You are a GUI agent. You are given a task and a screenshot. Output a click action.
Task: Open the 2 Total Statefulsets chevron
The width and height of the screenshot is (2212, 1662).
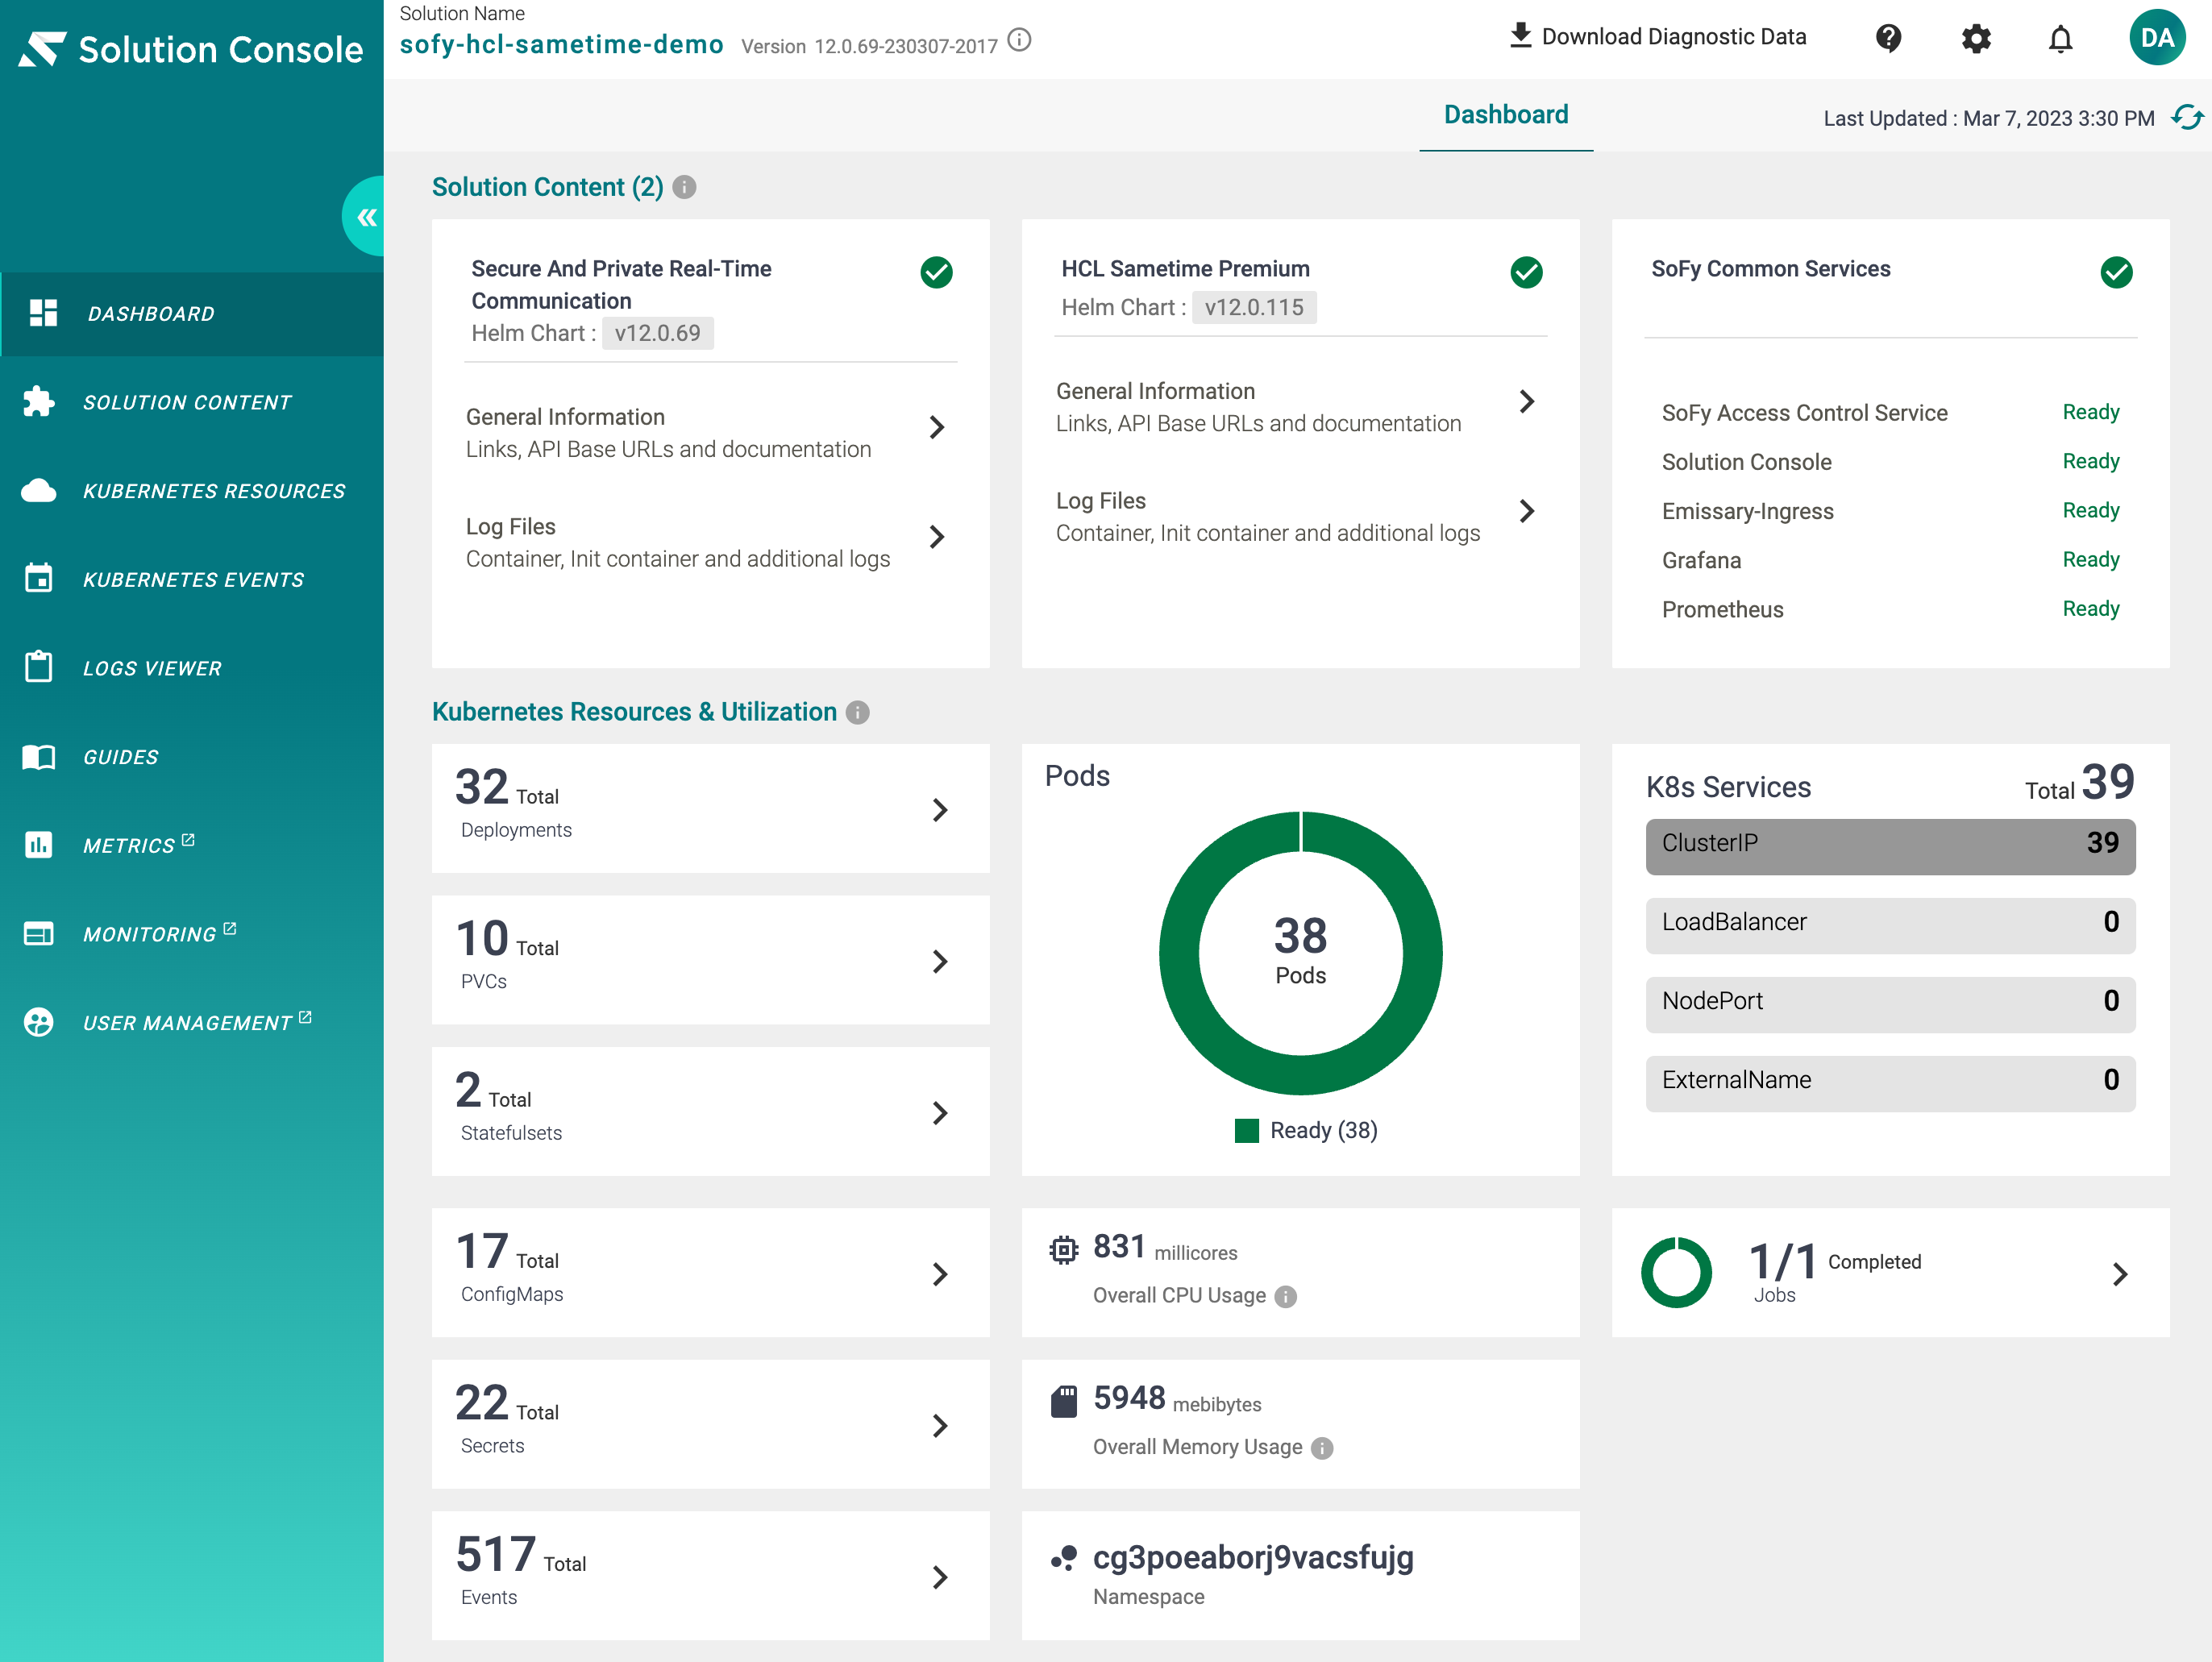point(939,1113)
